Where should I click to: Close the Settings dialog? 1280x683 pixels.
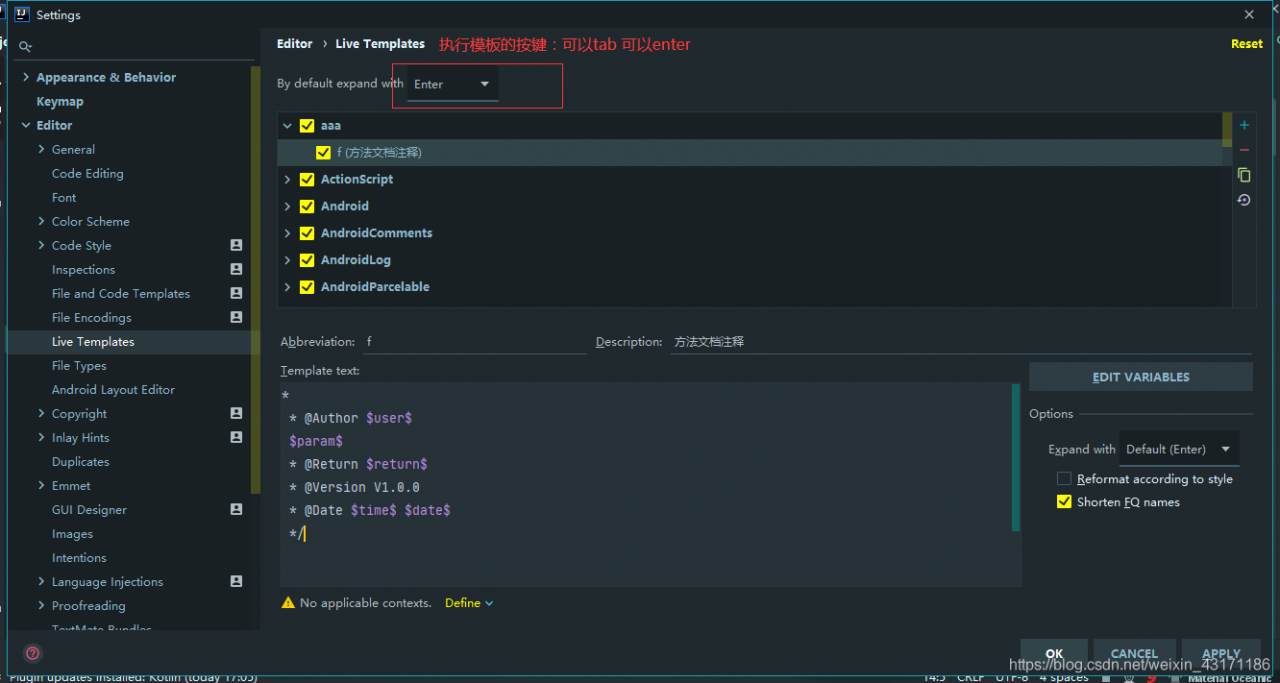(x=1249, y=15)
